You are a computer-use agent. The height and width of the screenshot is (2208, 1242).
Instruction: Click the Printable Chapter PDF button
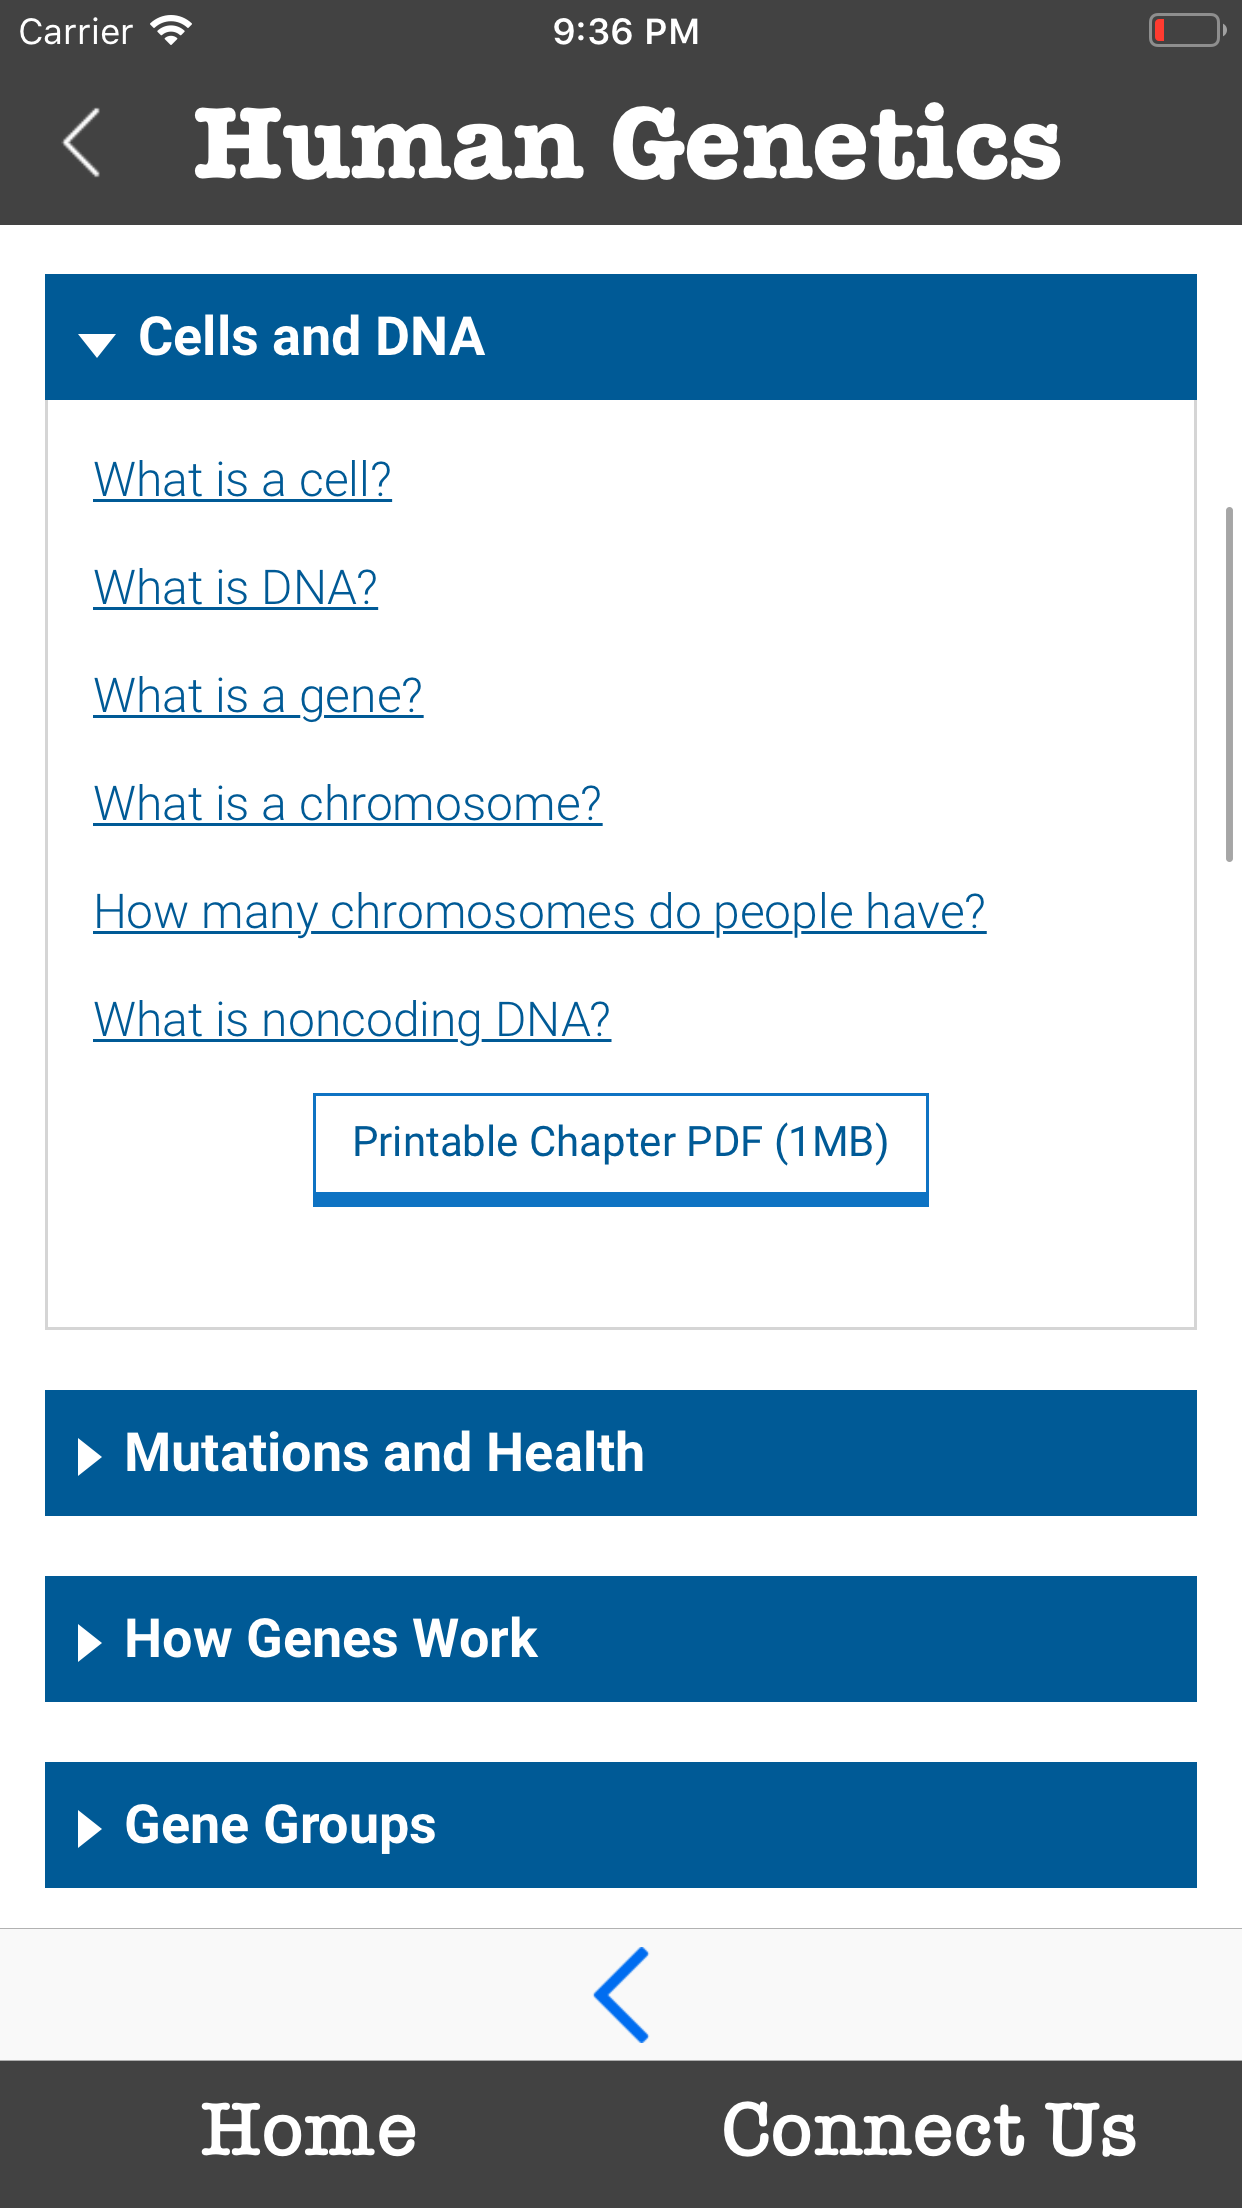620,1147
